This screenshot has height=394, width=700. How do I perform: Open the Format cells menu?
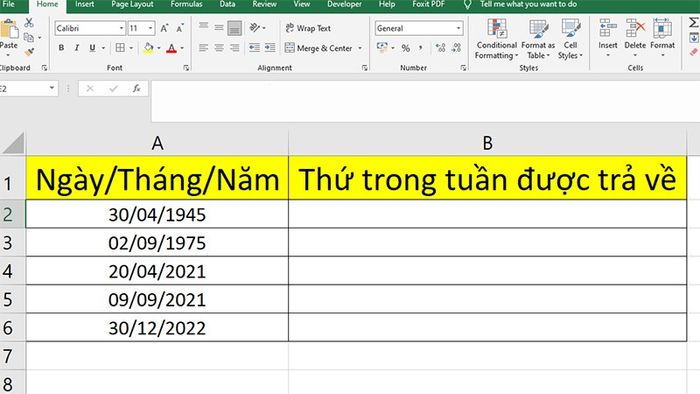point(662,38)
